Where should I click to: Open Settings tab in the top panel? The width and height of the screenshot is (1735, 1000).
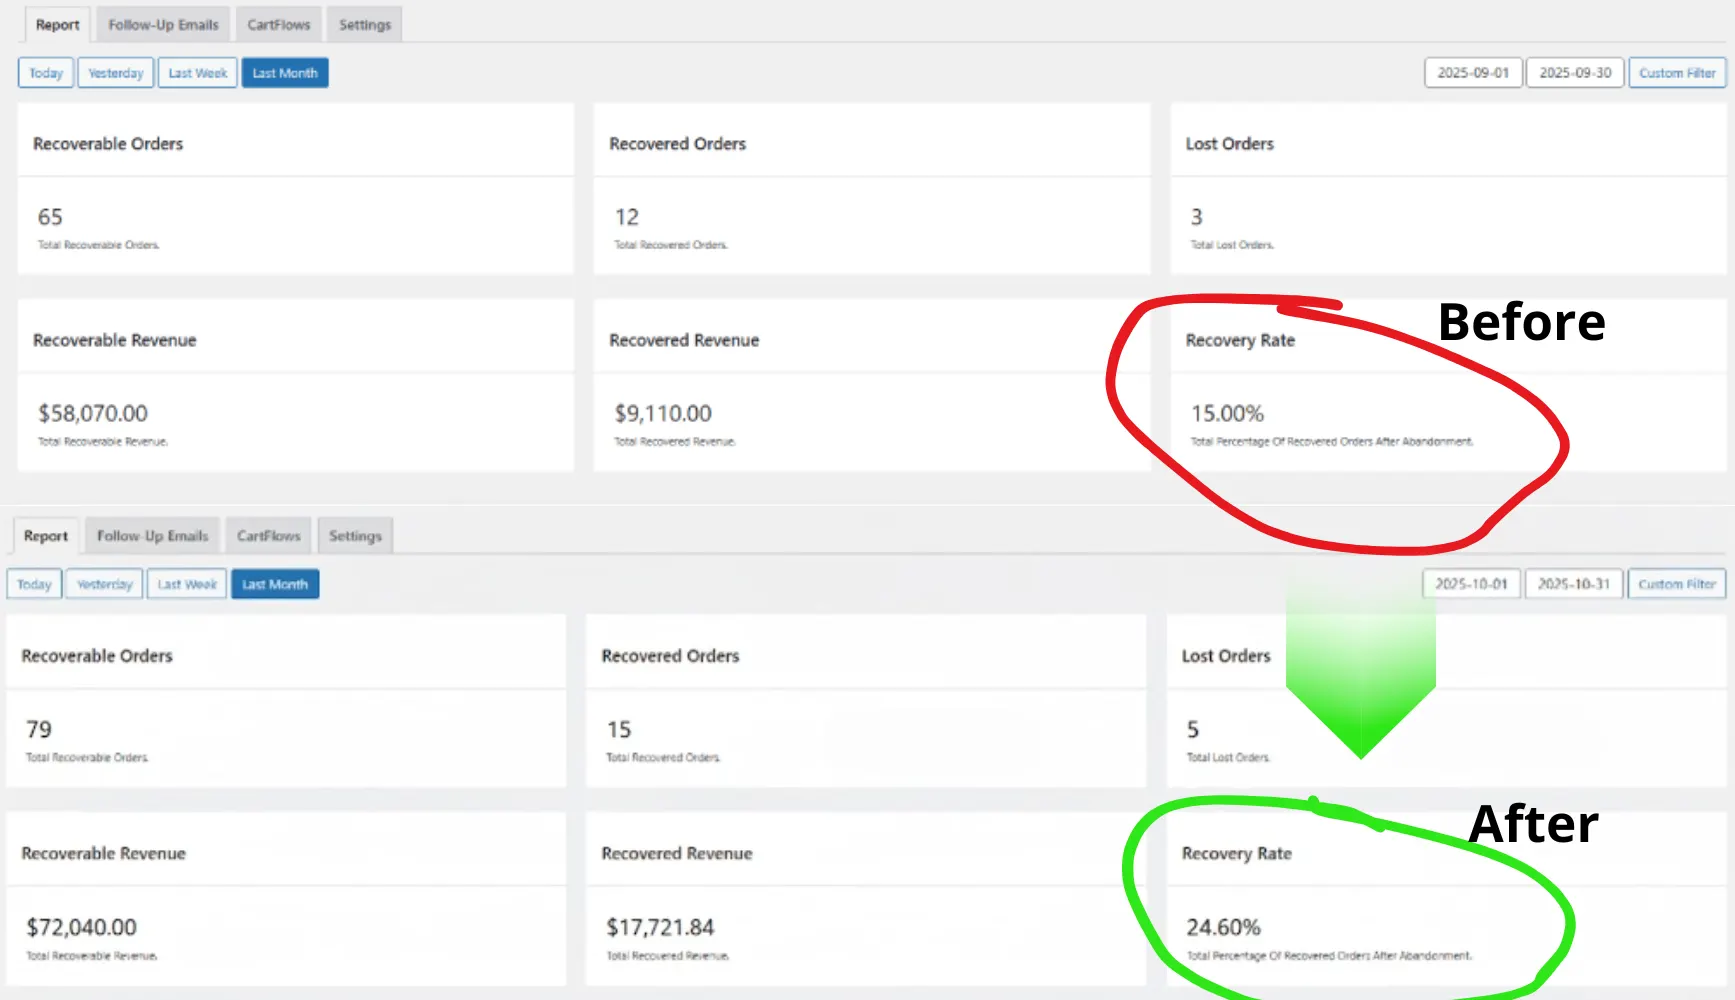[x=364, y=25]
